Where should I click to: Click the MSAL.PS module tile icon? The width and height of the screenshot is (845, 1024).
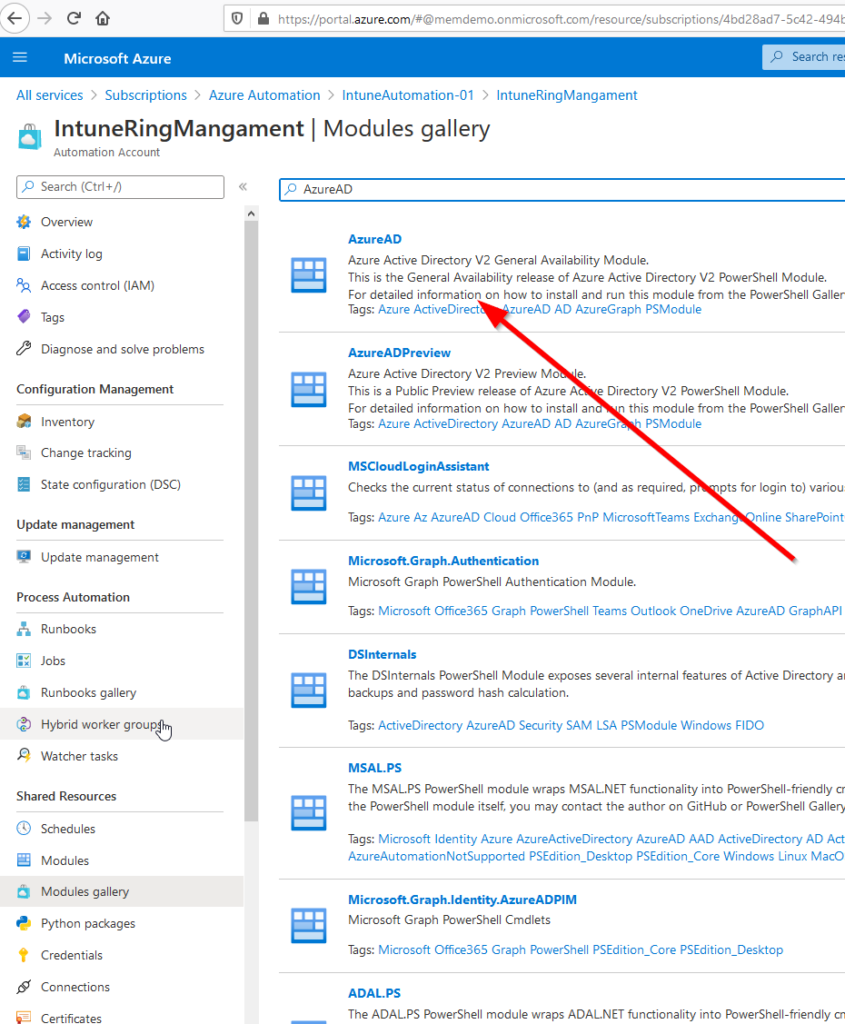click(308, 812)
